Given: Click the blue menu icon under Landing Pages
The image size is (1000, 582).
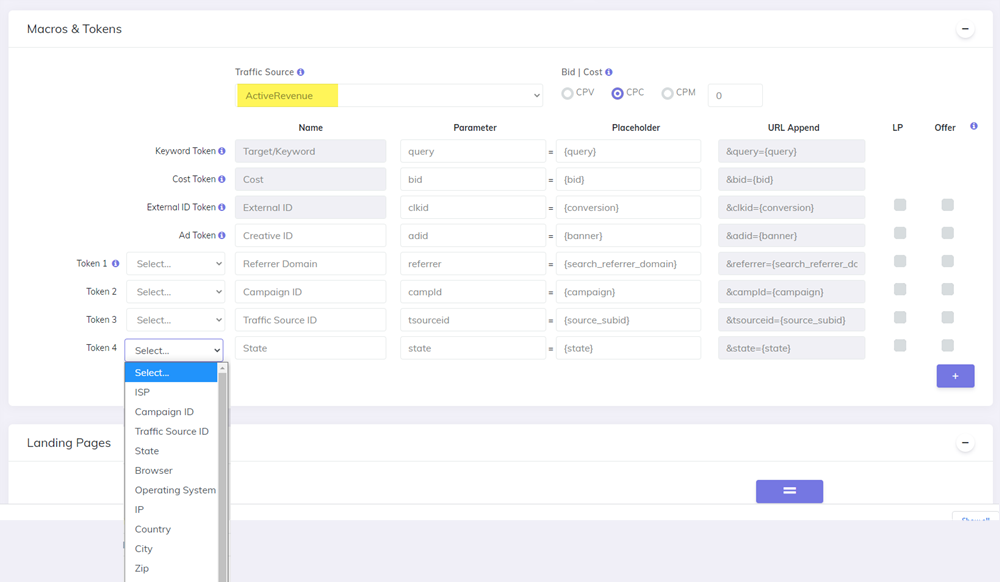Looking at the screenshot, I should (x=789, y=491).
